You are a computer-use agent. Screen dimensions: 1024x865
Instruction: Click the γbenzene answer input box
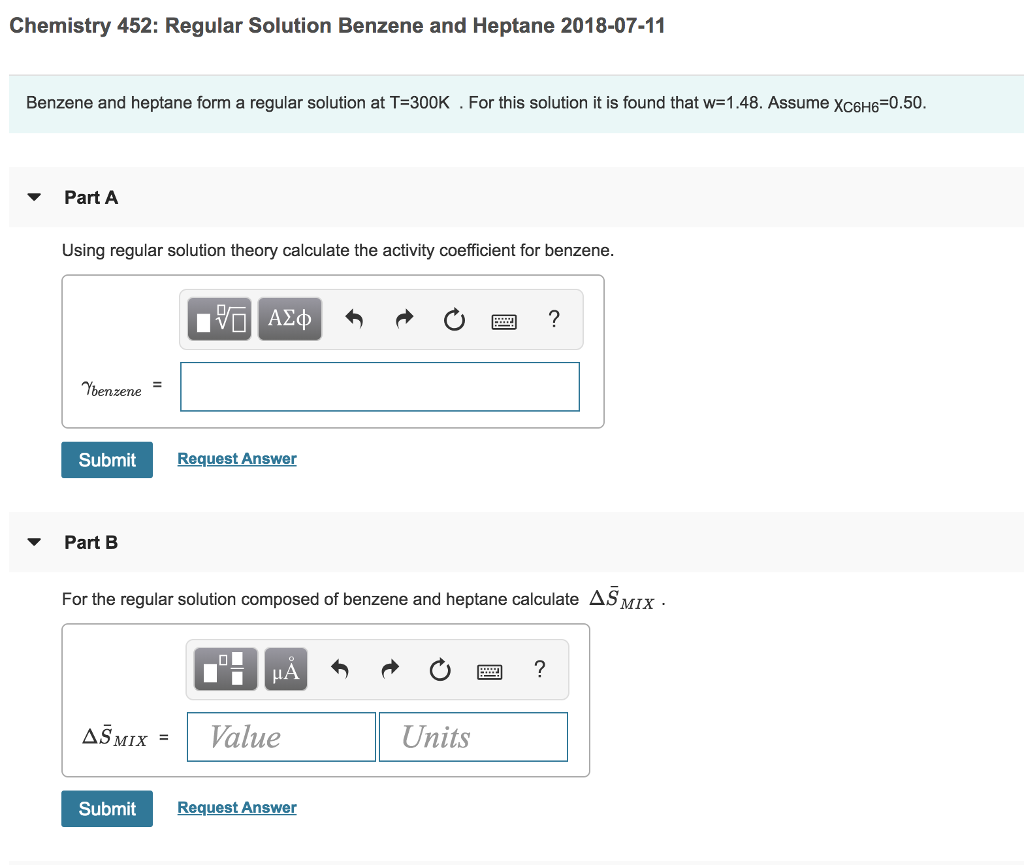point(380,386)
